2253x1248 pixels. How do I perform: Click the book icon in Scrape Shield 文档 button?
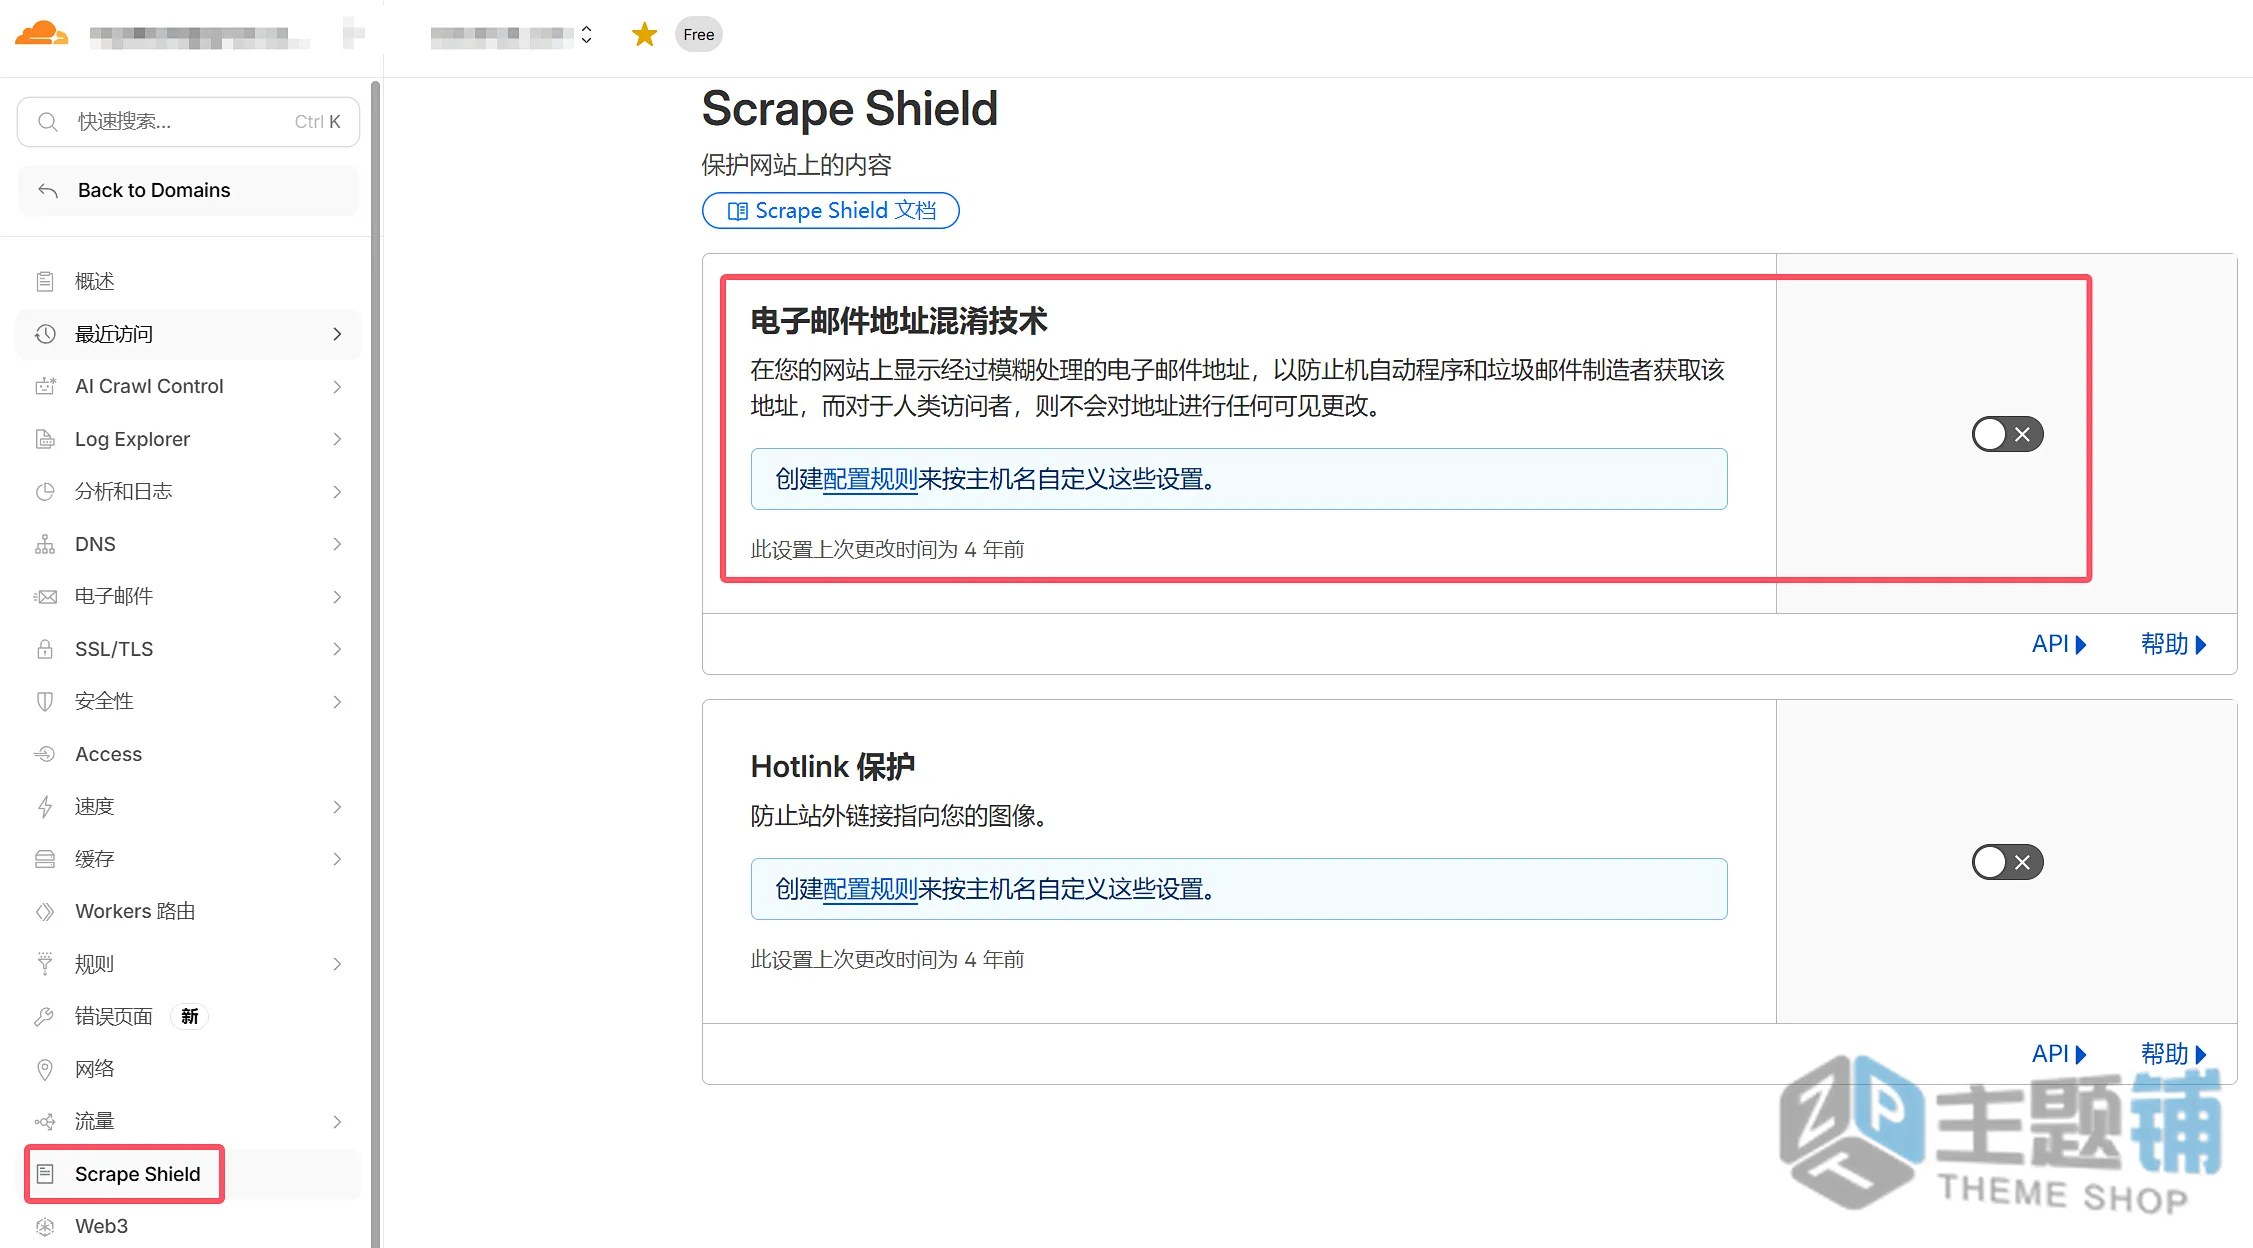[737, 211]
